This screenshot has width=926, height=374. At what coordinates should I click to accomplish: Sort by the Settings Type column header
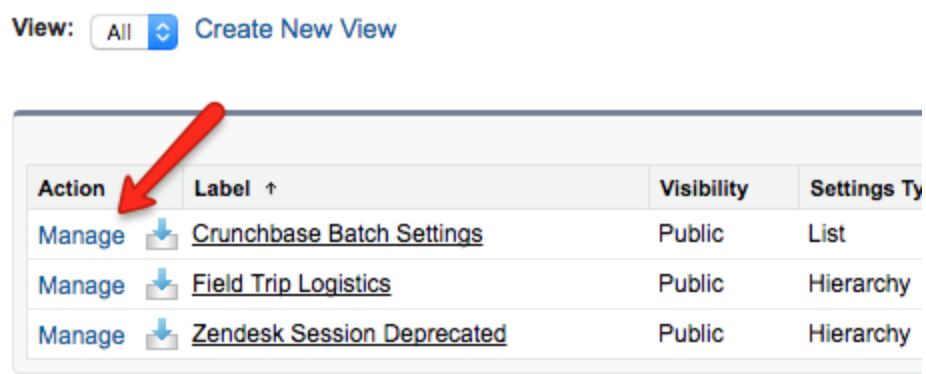866,189
